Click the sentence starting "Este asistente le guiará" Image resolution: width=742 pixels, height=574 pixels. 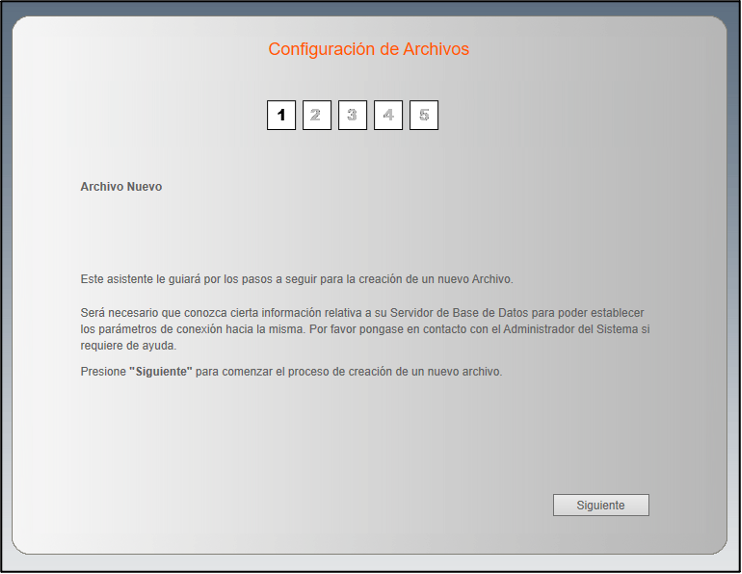(x=296, y=279)
